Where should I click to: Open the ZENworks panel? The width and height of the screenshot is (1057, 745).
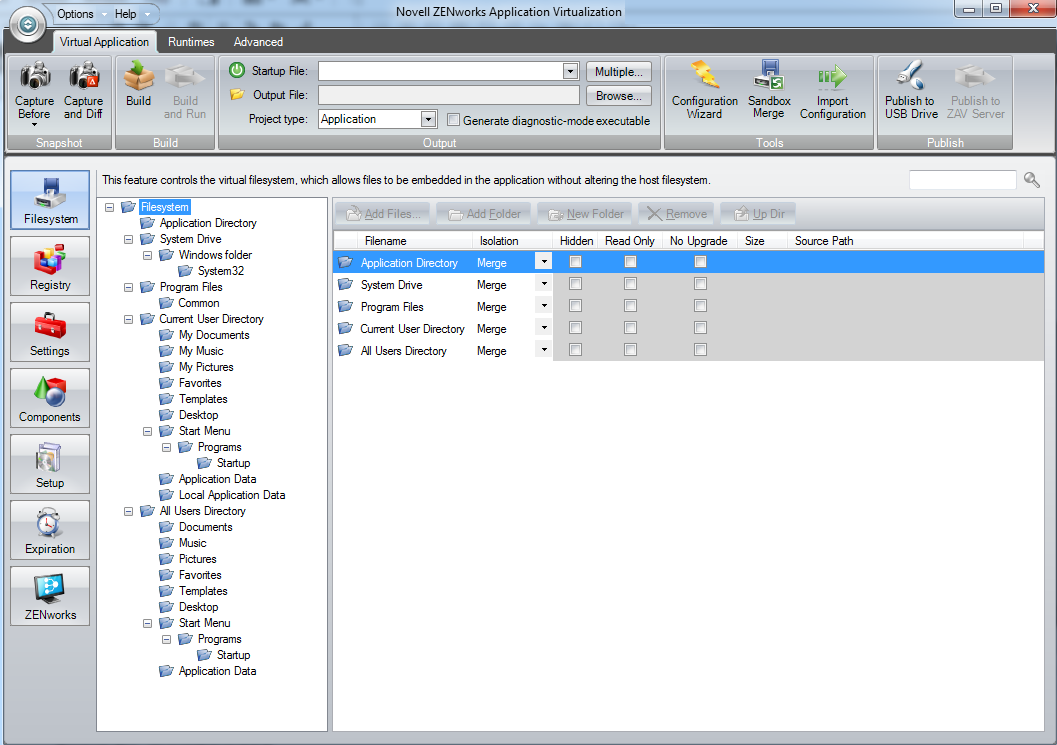coord(49,595)
